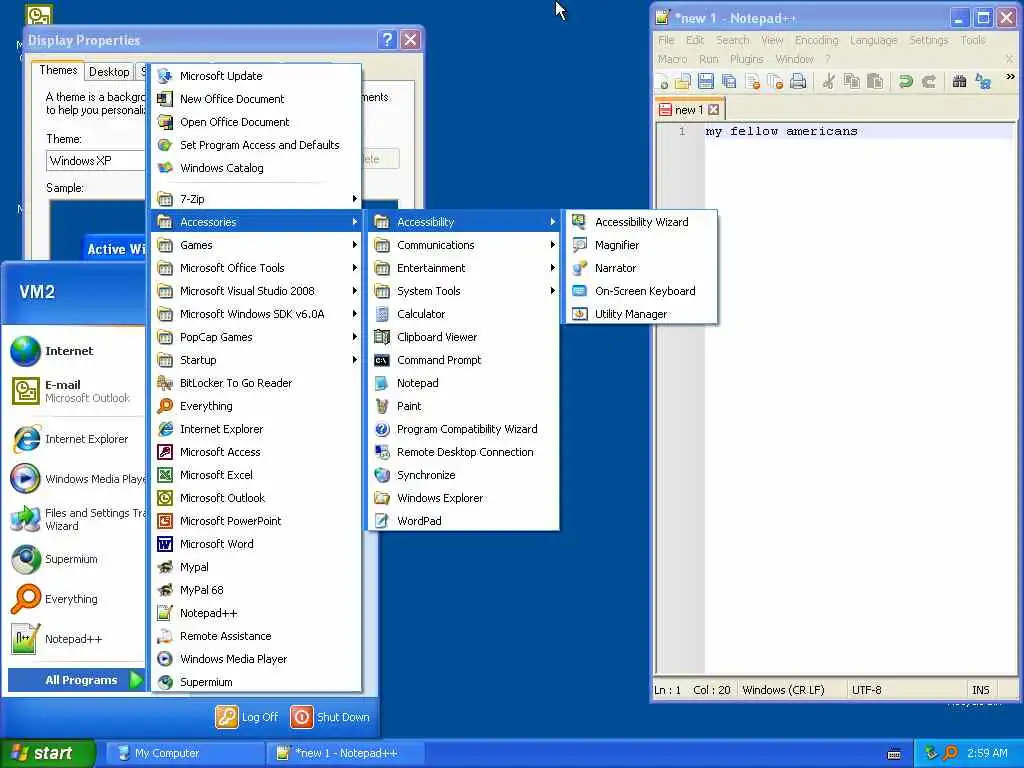Click the Copy icon in Notepad++ toolbar
This screenshot has width=1024, height=768.
pos(852,82)
